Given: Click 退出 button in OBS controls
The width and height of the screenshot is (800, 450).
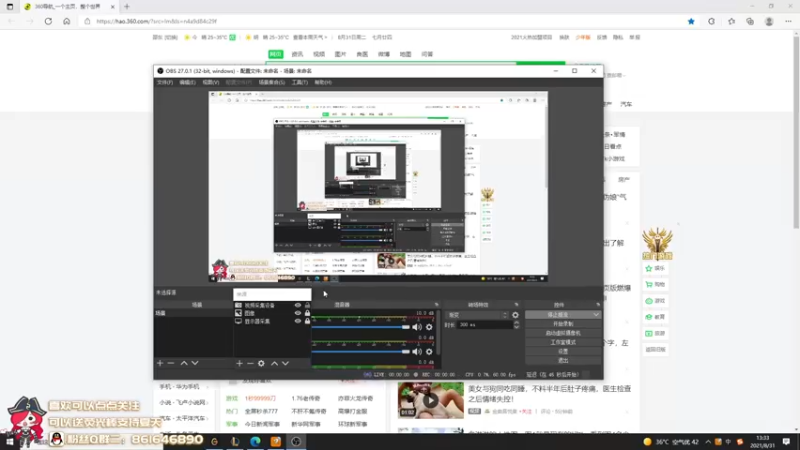Looking at the screenshot, I should [x=563, y=361].
